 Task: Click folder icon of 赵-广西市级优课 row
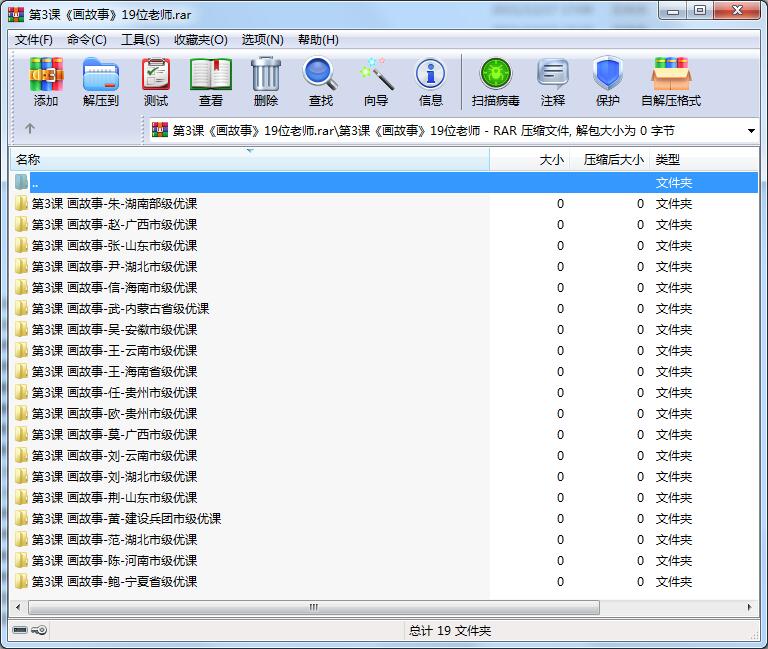21,224
